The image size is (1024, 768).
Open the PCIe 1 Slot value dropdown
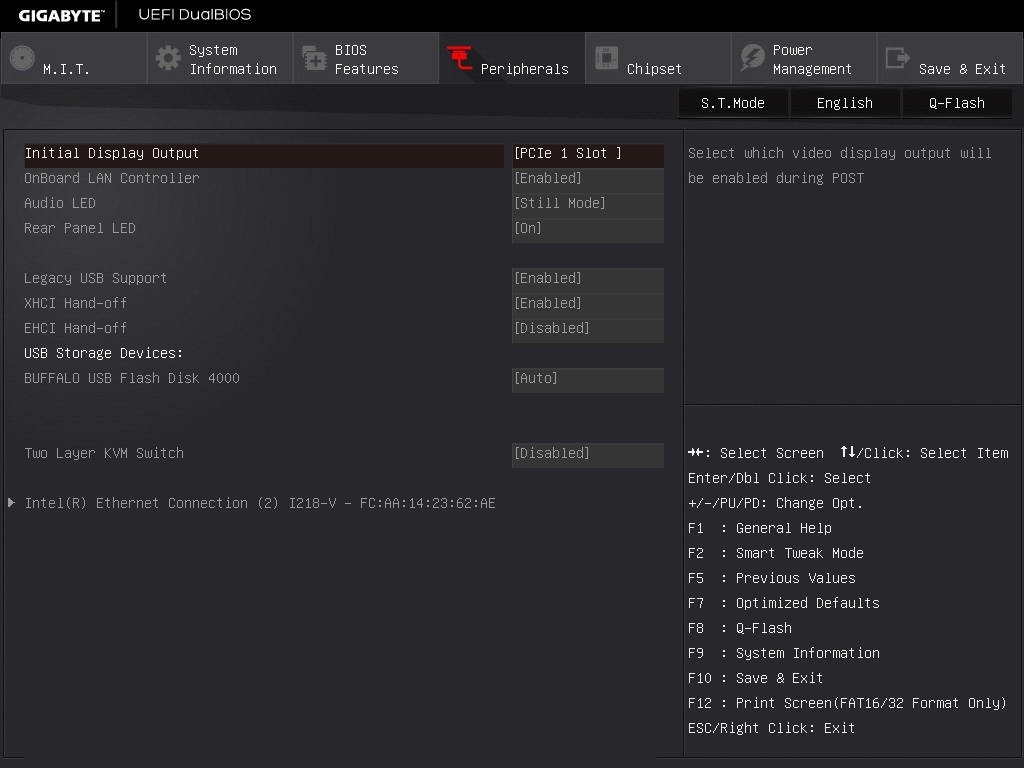(x=588, y=154)
